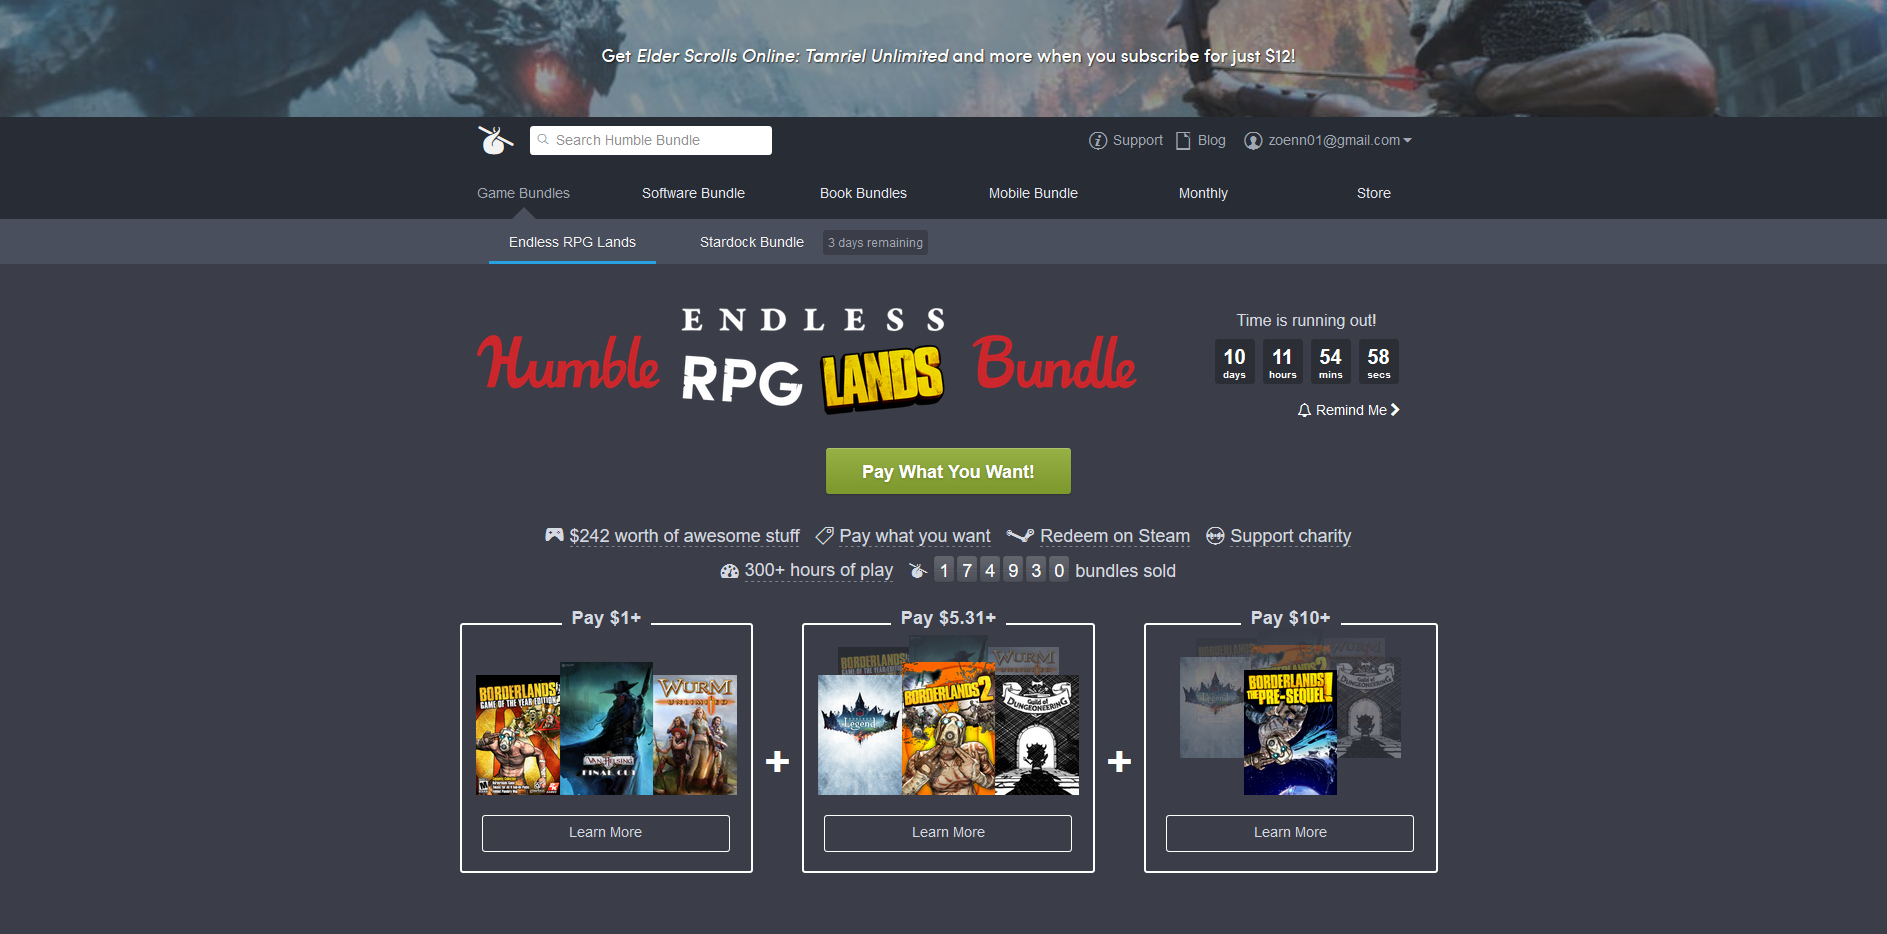Open the zoenn01@gmail.com account dropdown
Viewport: 1887px width, 934px height.
(x=1340, y=140)
